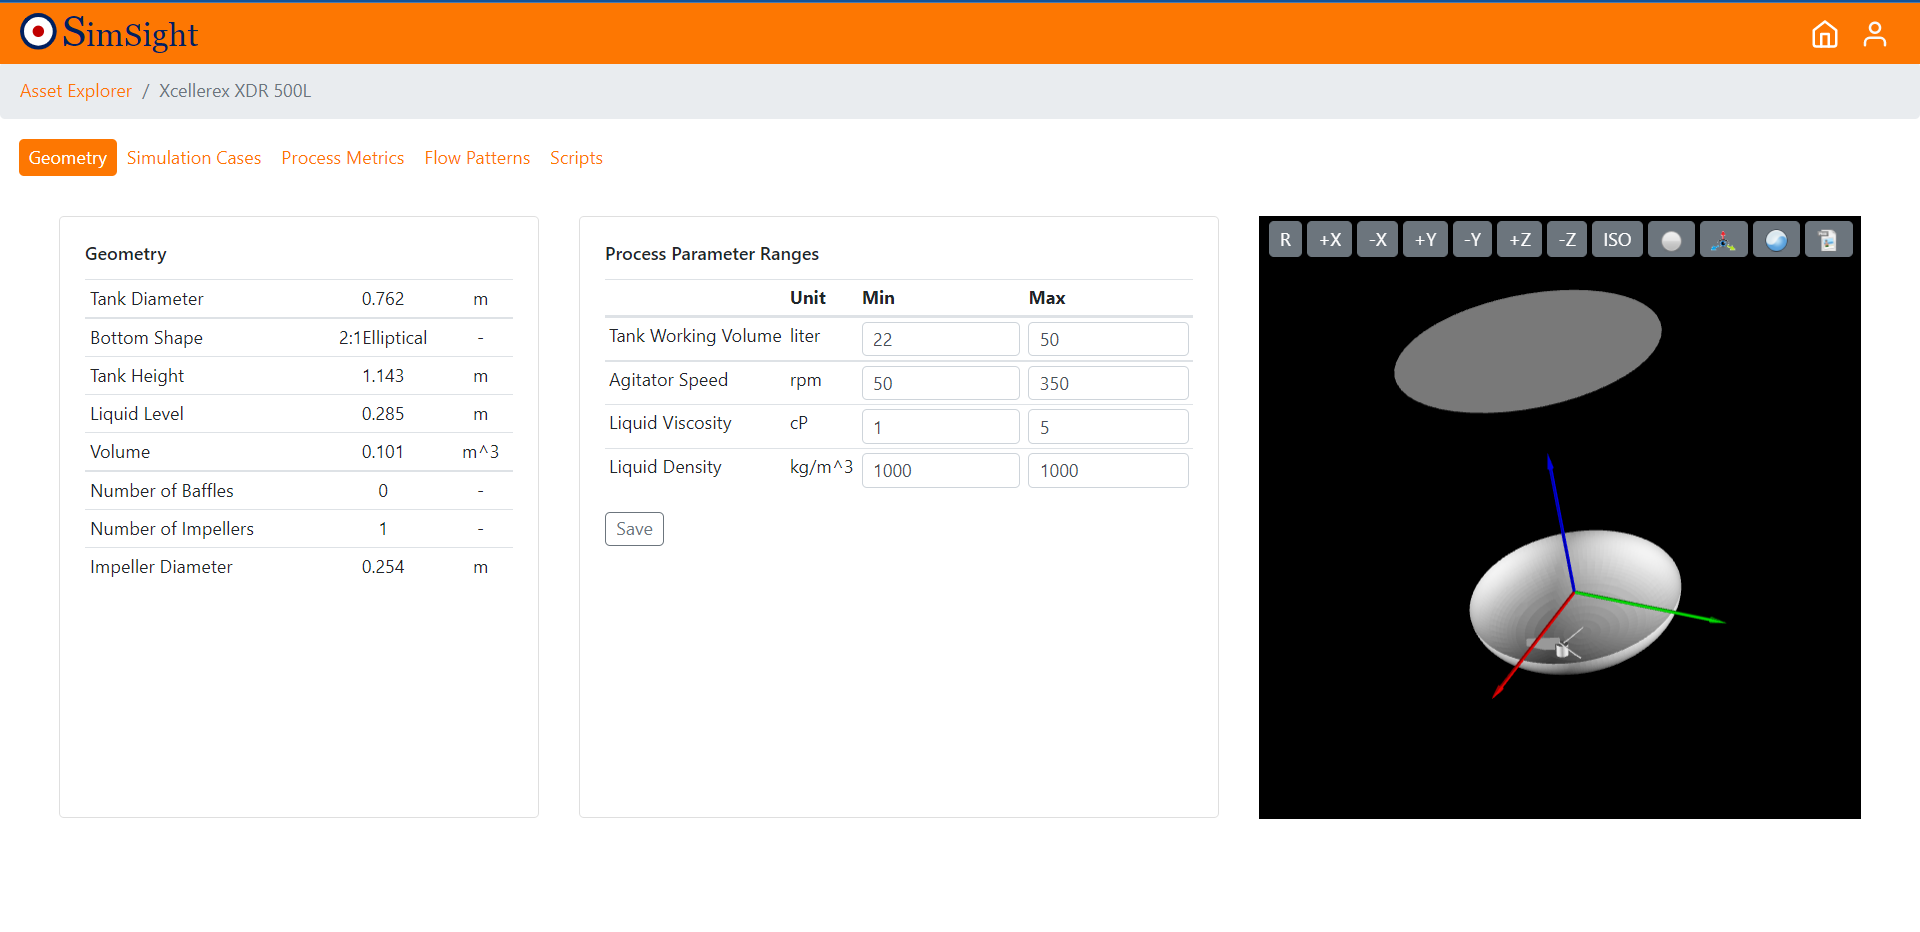Image resolution: width=1920 pixels, height=932 pixels.
Task: Click the Agitator Speed Max field
Action: [1107, 383]
